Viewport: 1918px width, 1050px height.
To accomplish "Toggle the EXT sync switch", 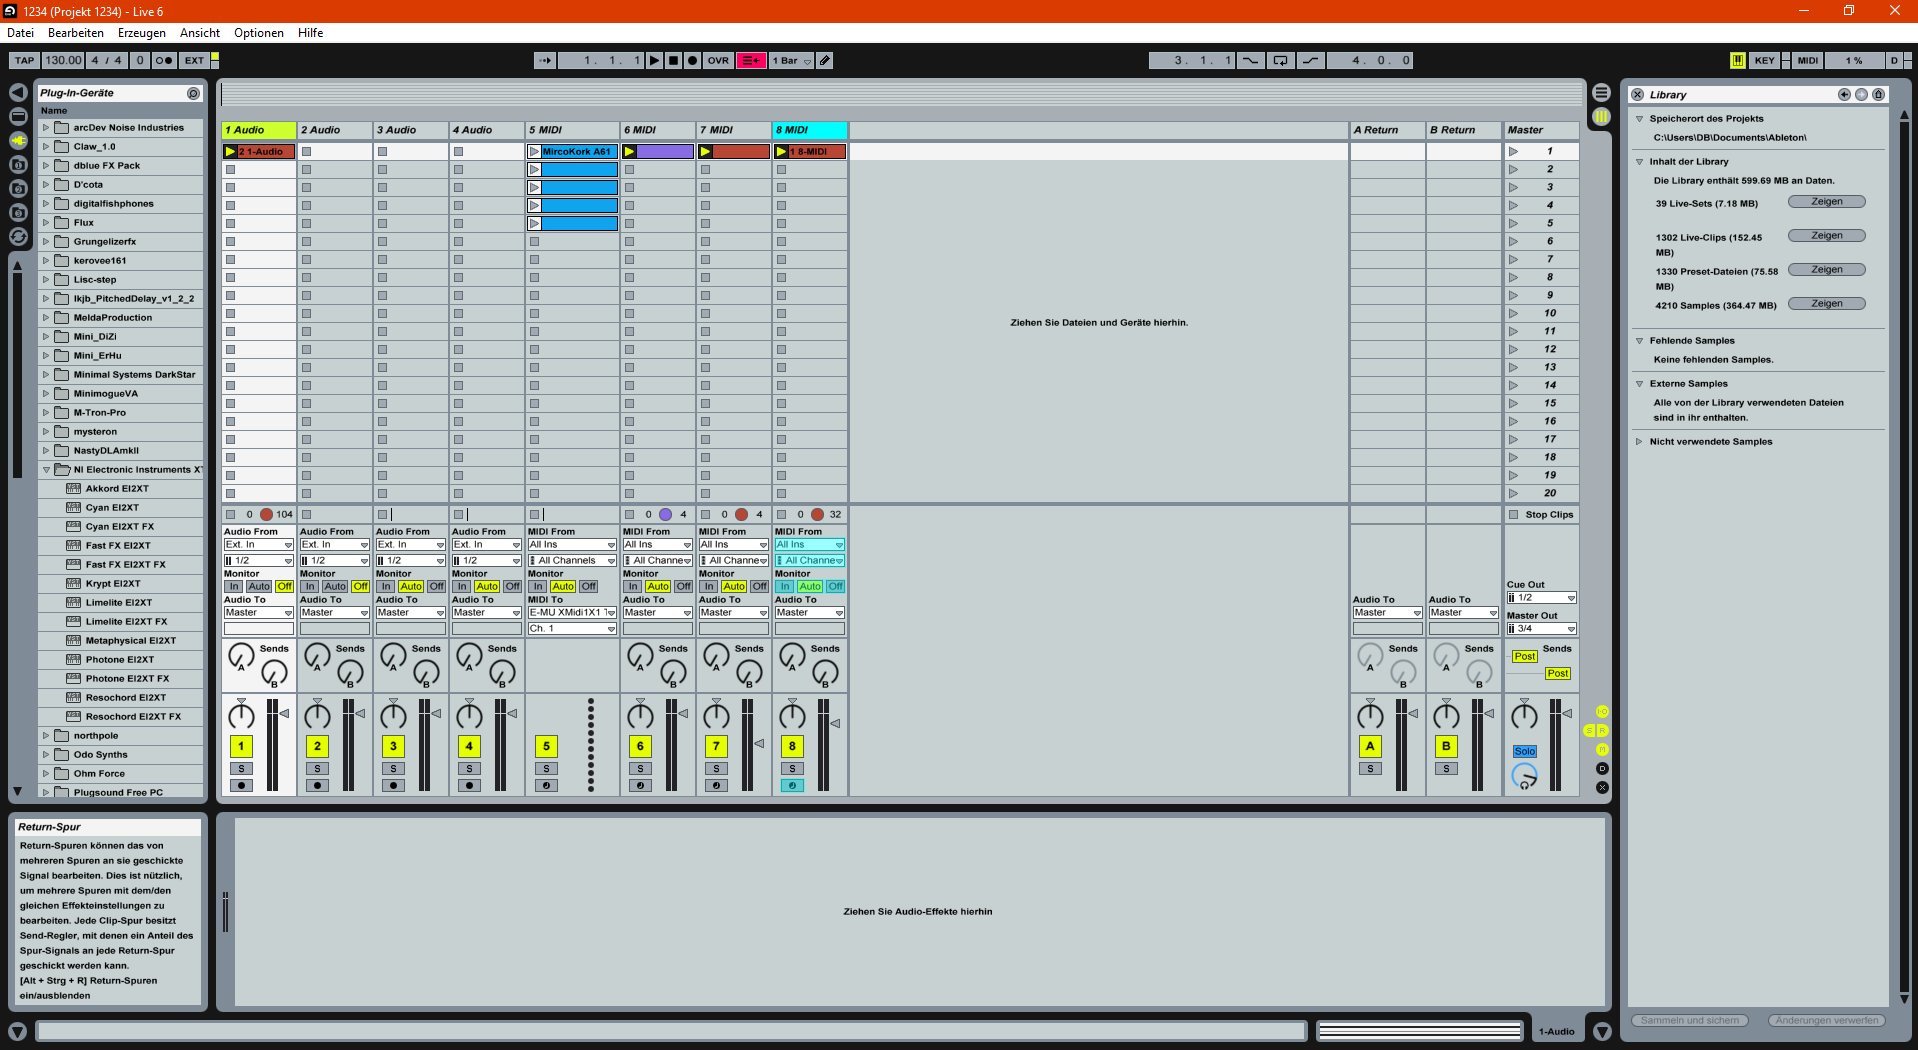I will (194, 60).
